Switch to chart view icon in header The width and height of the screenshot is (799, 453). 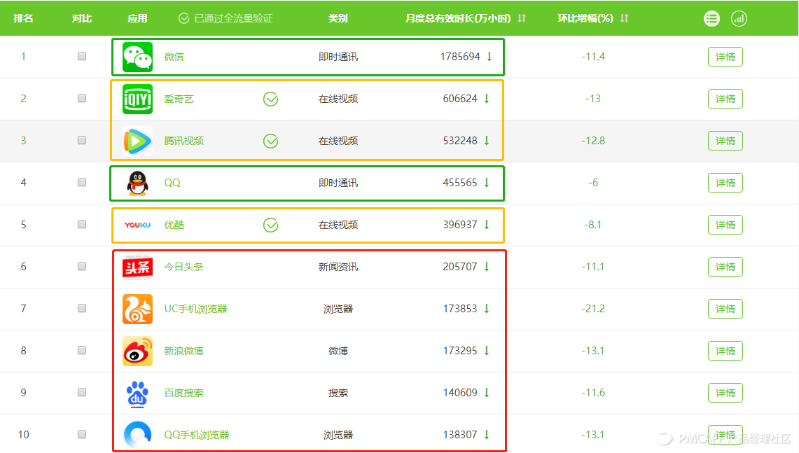click(x=739, y=19)
